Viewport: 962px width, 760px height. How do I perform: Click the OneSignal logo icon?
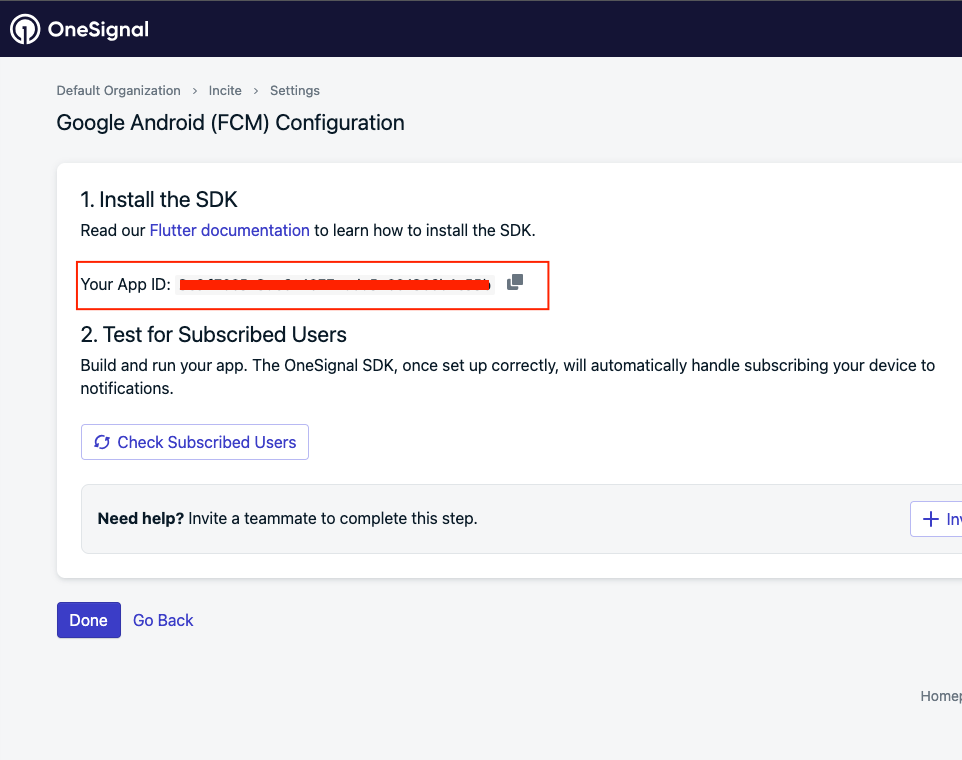coord(25,29)
